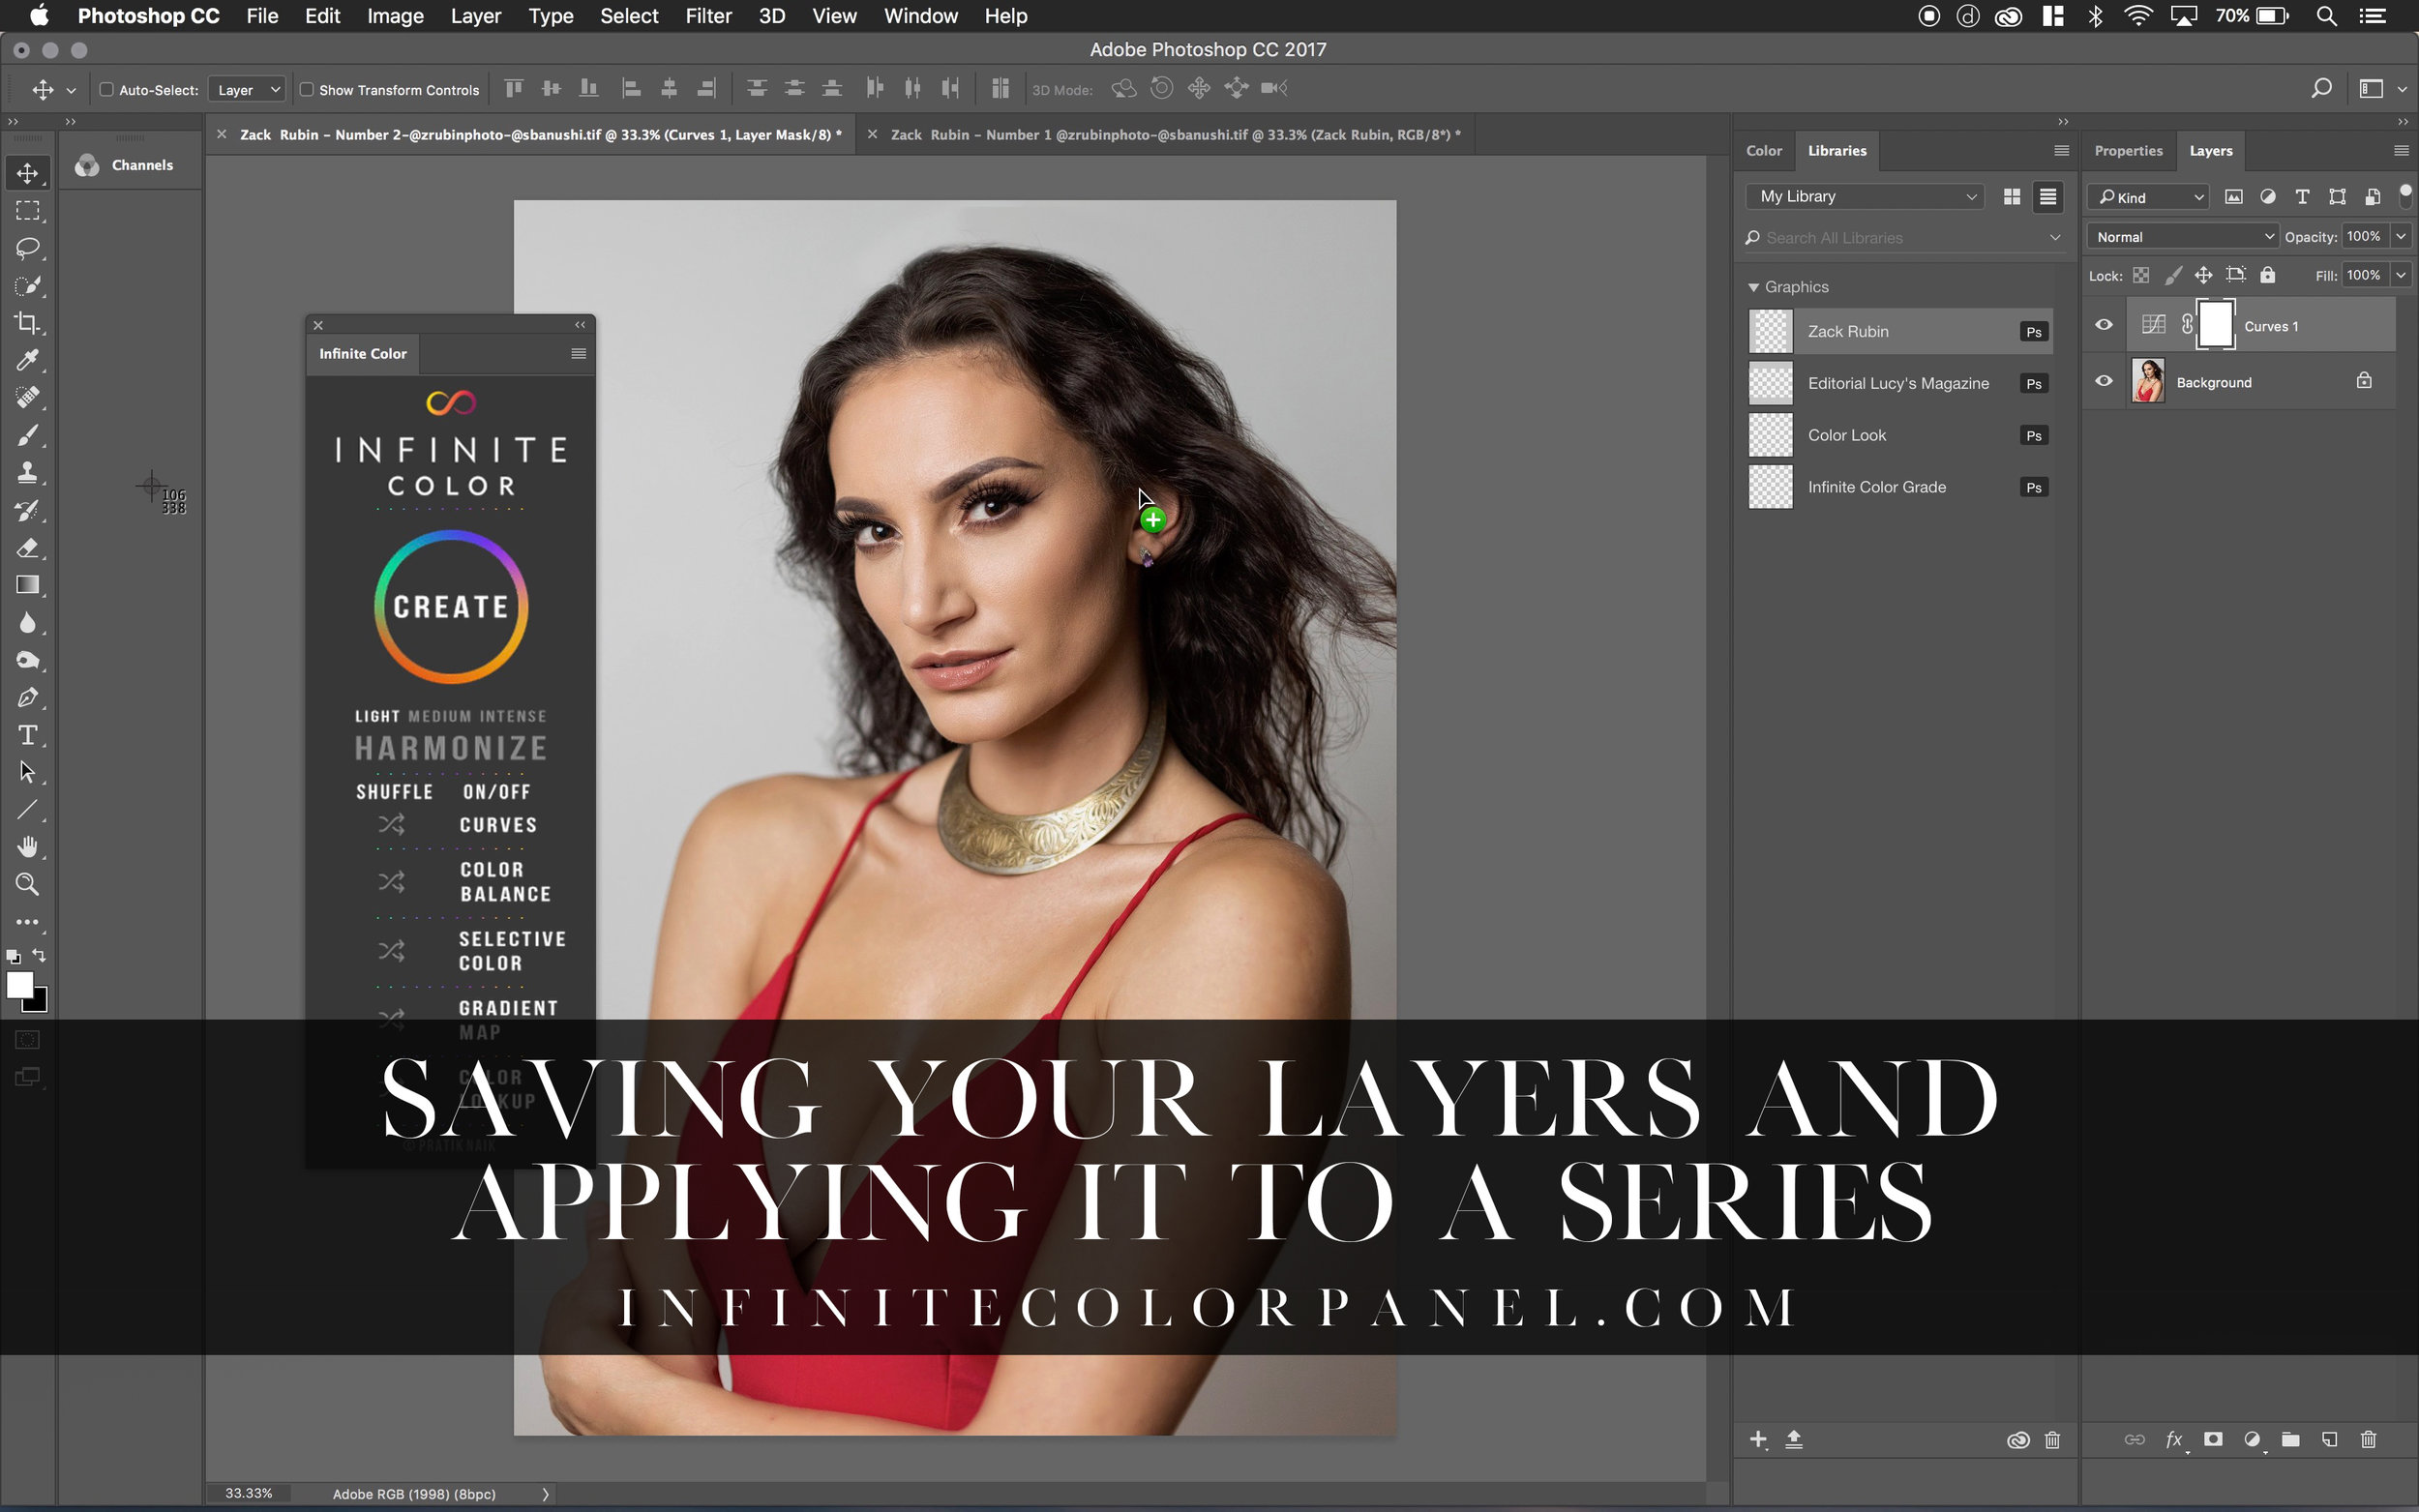Open the Image menu
The image size is (2419, 1512).
click(395, 16)
